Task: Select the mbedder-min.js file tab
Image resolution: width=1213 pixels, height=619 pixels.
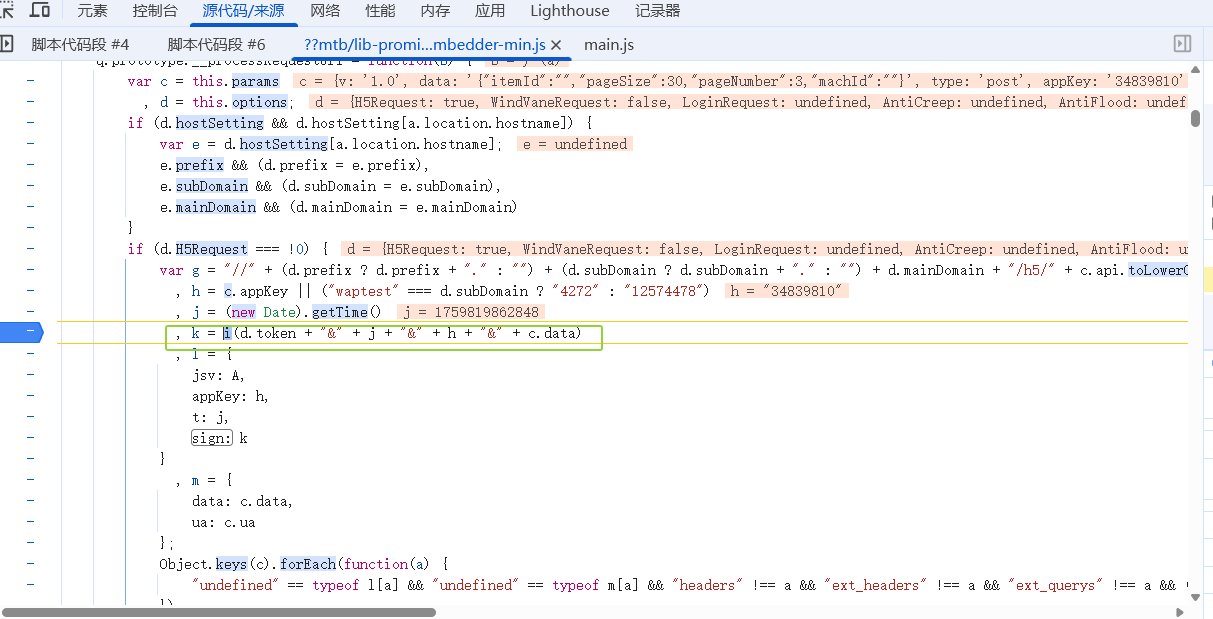Action: [x=424, y=45]
